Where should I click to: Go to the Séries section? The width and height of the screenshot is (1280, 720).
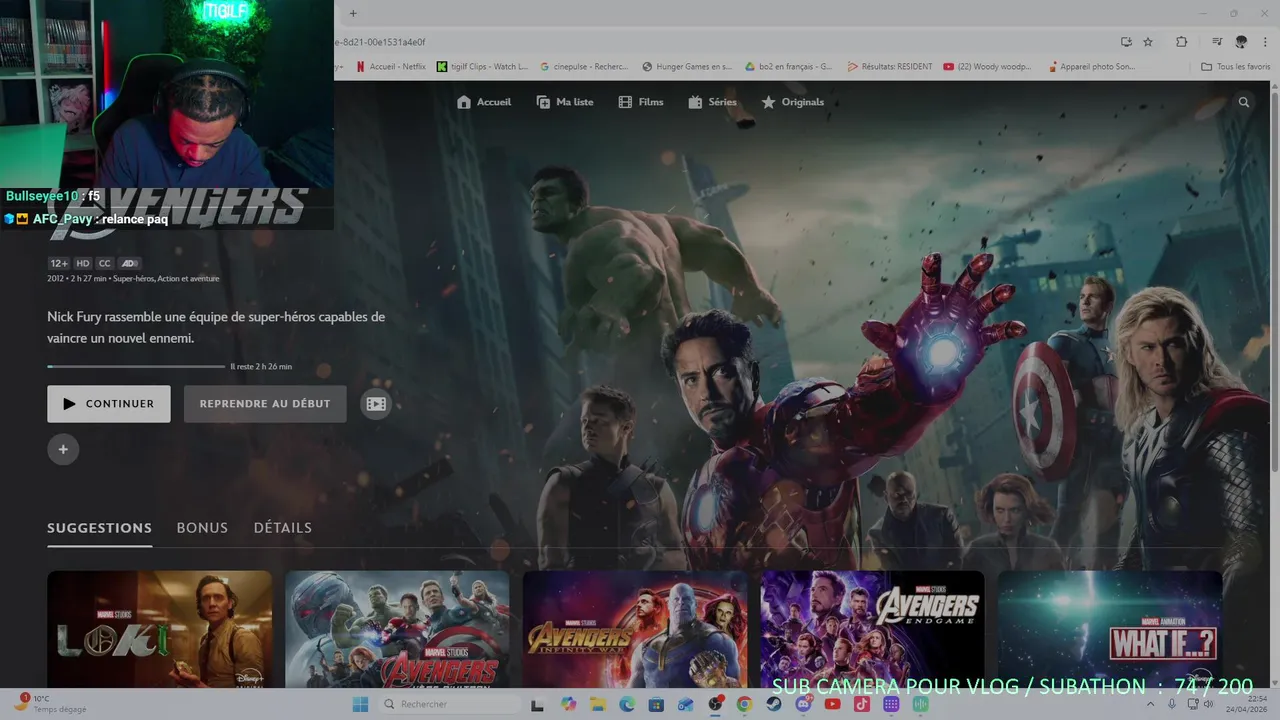[x=712, y=102]
